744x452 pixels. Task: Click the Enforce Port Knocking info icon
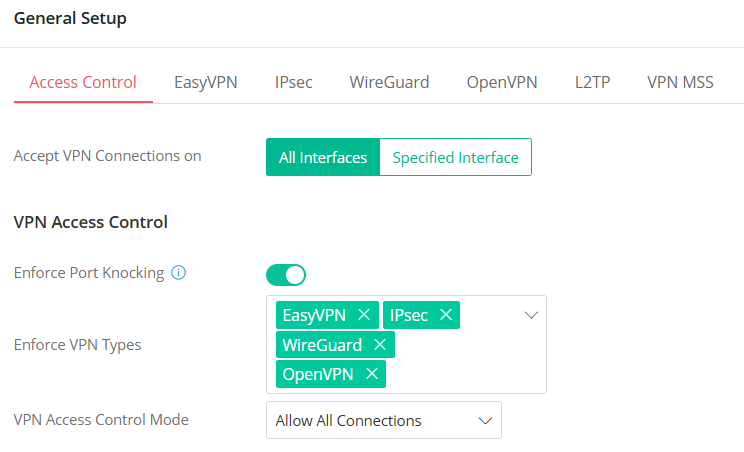click(x=179, y=273)
